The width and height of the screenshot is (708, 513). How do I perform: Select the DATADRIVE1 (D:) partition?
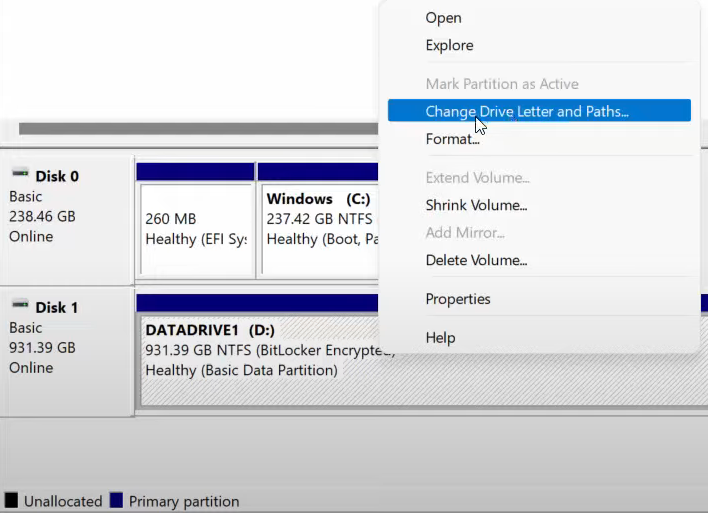[260, 360]
